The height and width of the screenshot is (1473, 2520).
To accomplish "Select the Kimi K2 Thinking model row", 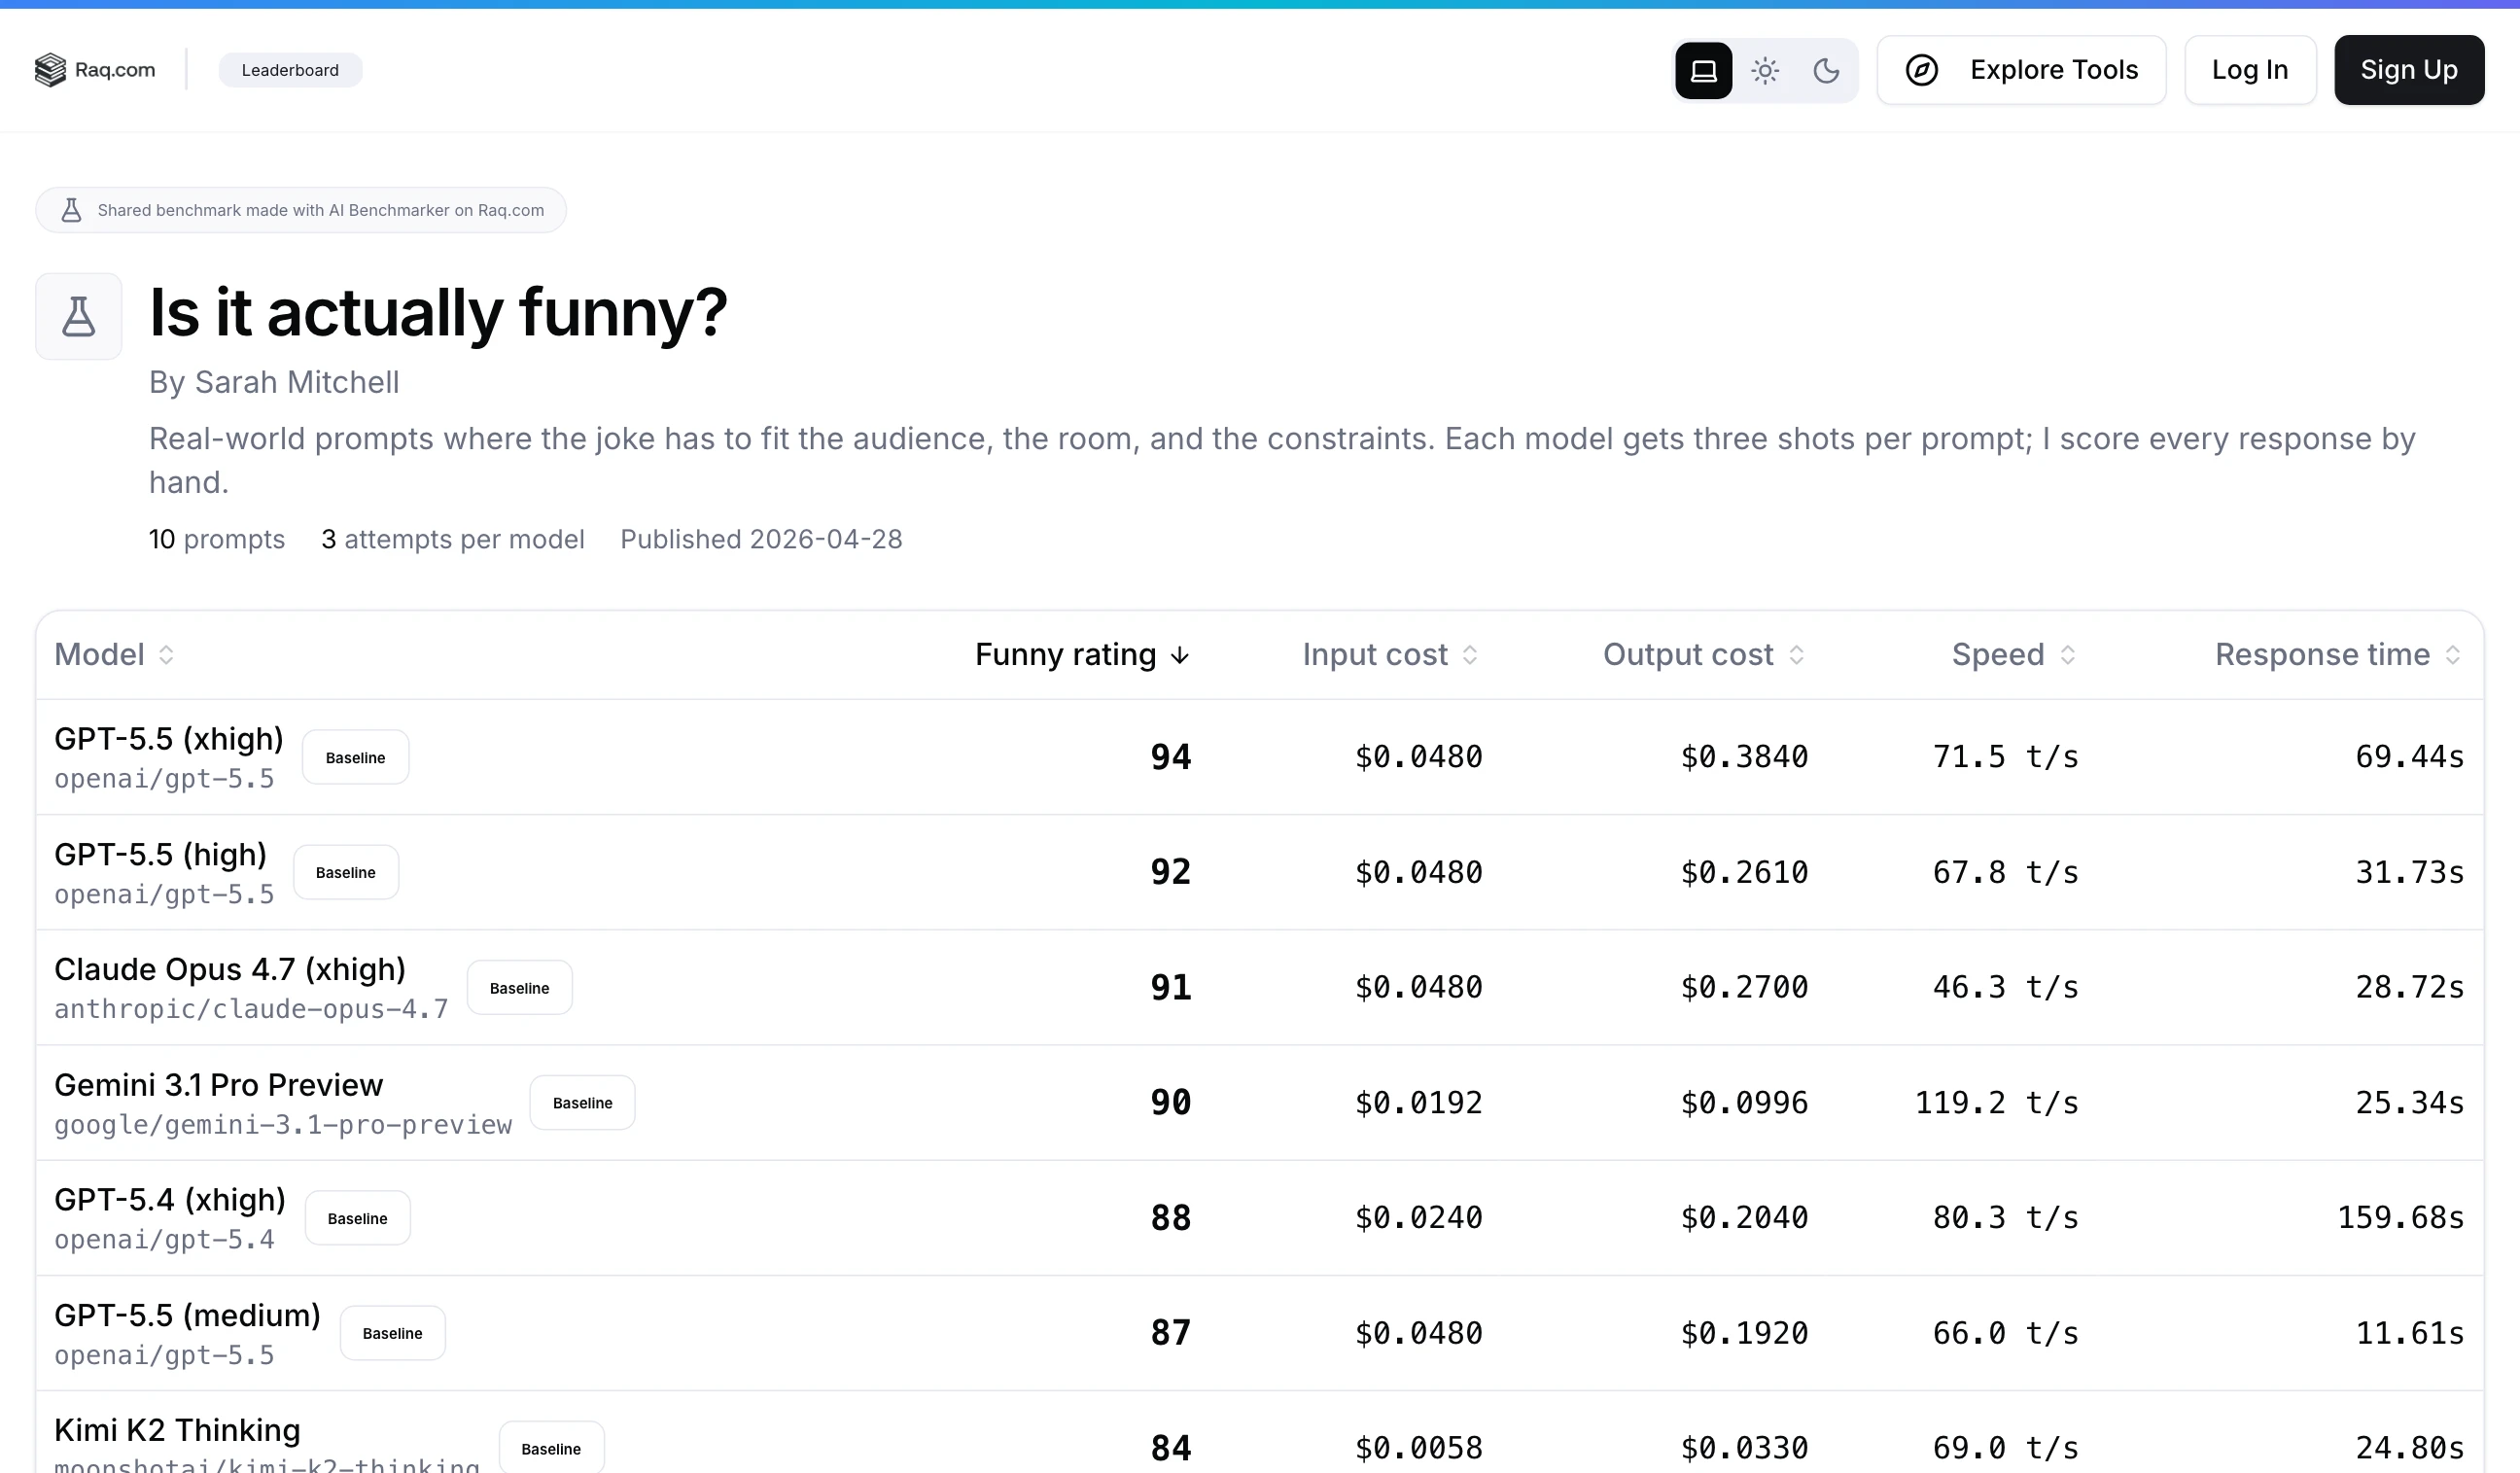I will [176, 1431].
